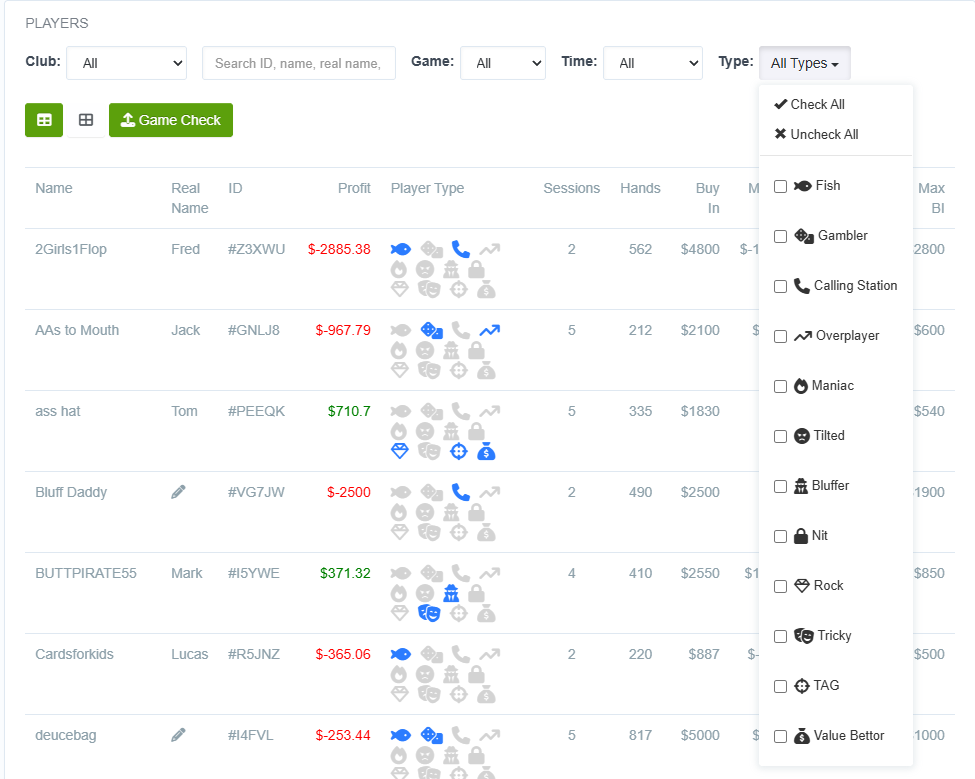
Task: Click the blue Bluffer icon for BUTTPIRATE55
Action: point(451,594)
